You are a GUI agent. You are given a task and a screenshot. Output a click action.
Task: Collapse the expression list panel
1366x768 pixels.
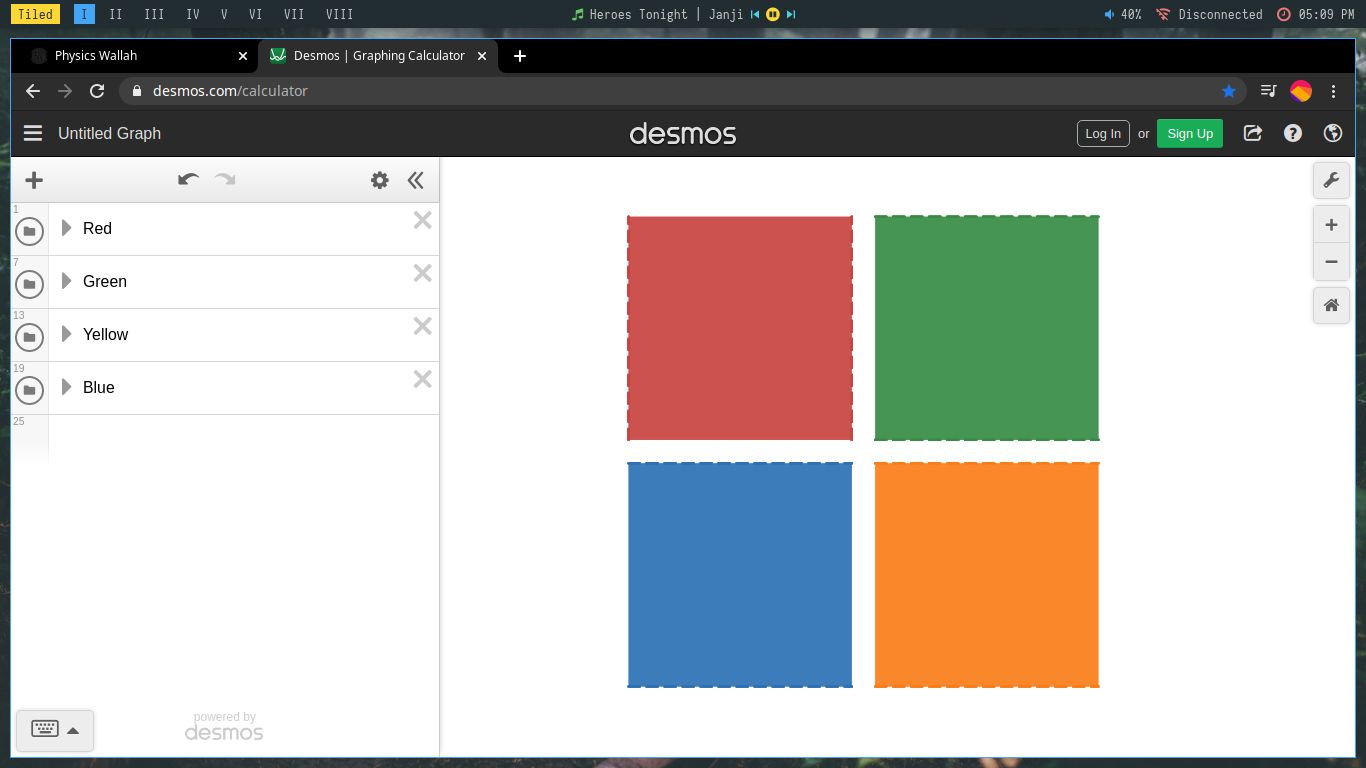coord(415,180)
